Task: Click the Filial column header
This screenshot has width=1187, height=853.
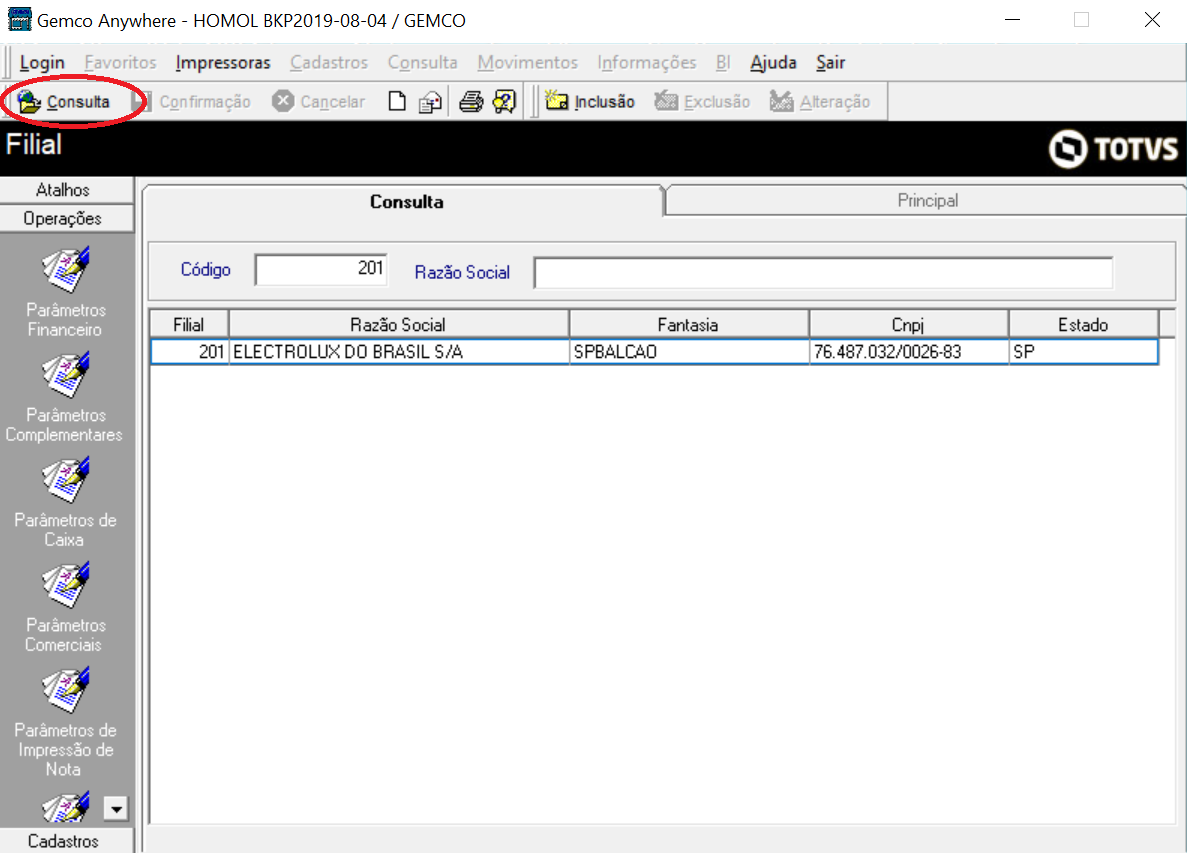Action: (x=189, y=325)
